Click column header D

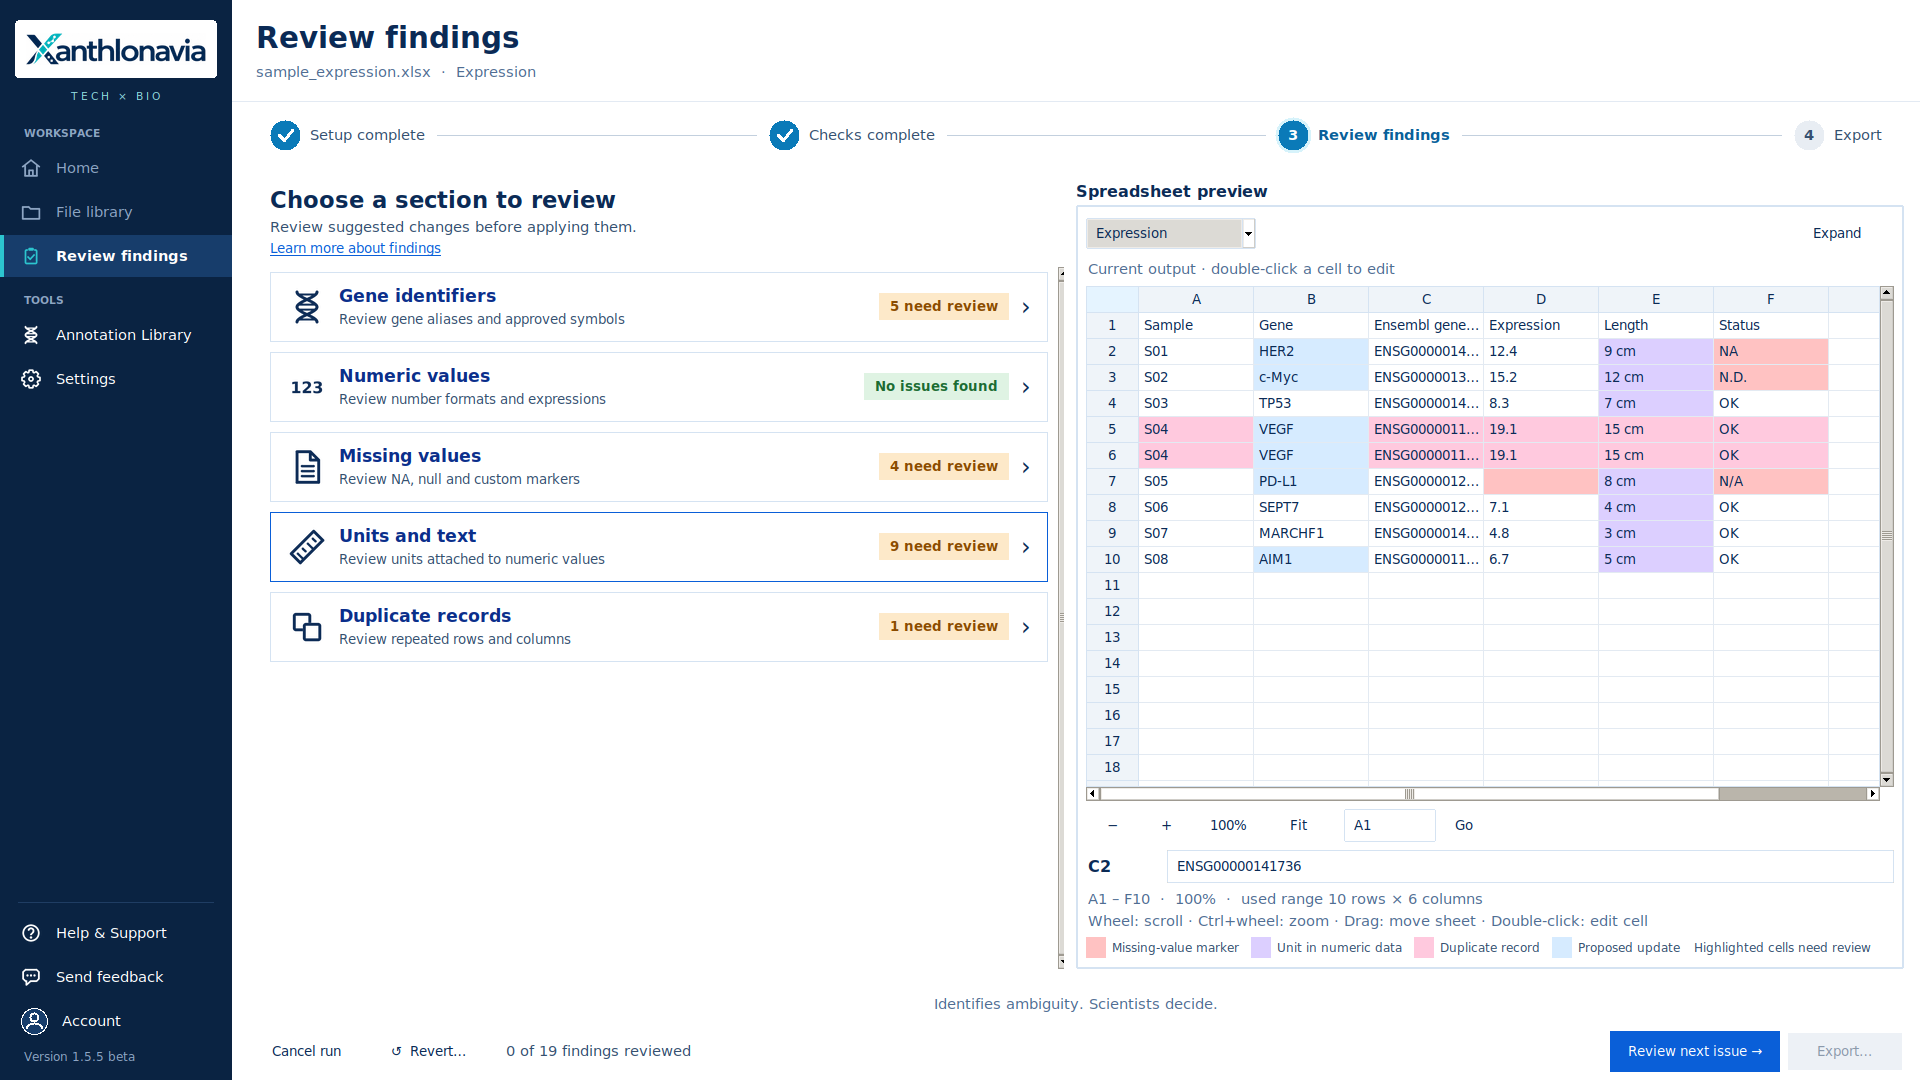click(x=1541, y=299)
